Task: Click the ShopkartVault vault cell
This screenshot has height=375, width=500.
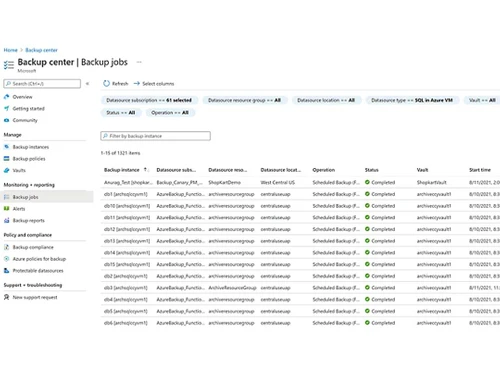Action: pos(431,182)
